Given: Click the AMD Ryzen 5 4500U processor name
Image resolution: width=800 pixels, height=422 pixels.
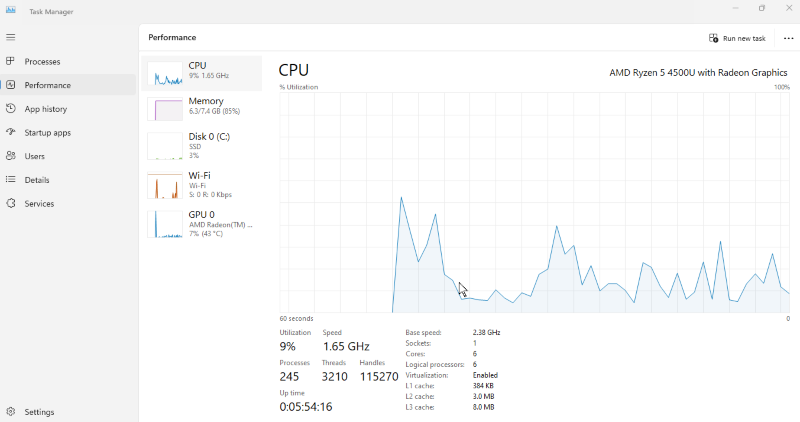Looking at the screenshot, I should [x=698, y=72].
